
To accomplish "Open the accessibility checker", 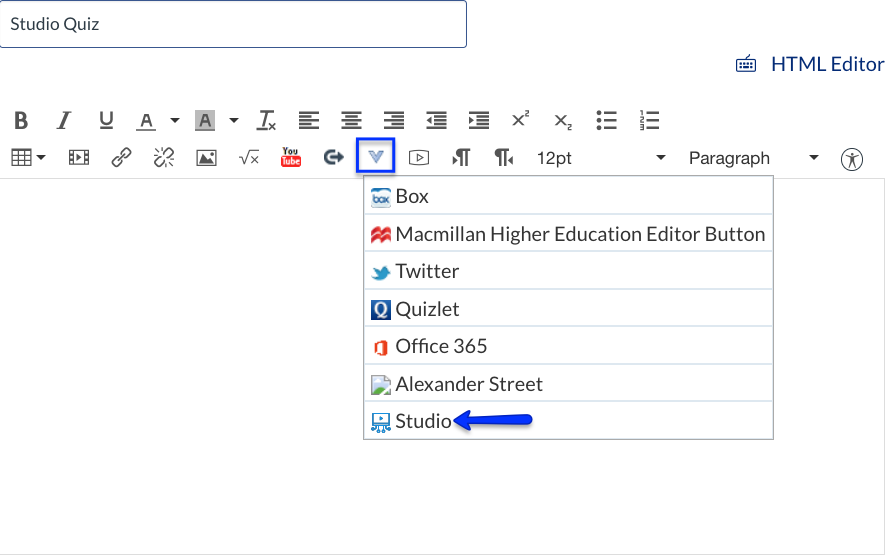I will pyautogui.click(x=852, y=159).
